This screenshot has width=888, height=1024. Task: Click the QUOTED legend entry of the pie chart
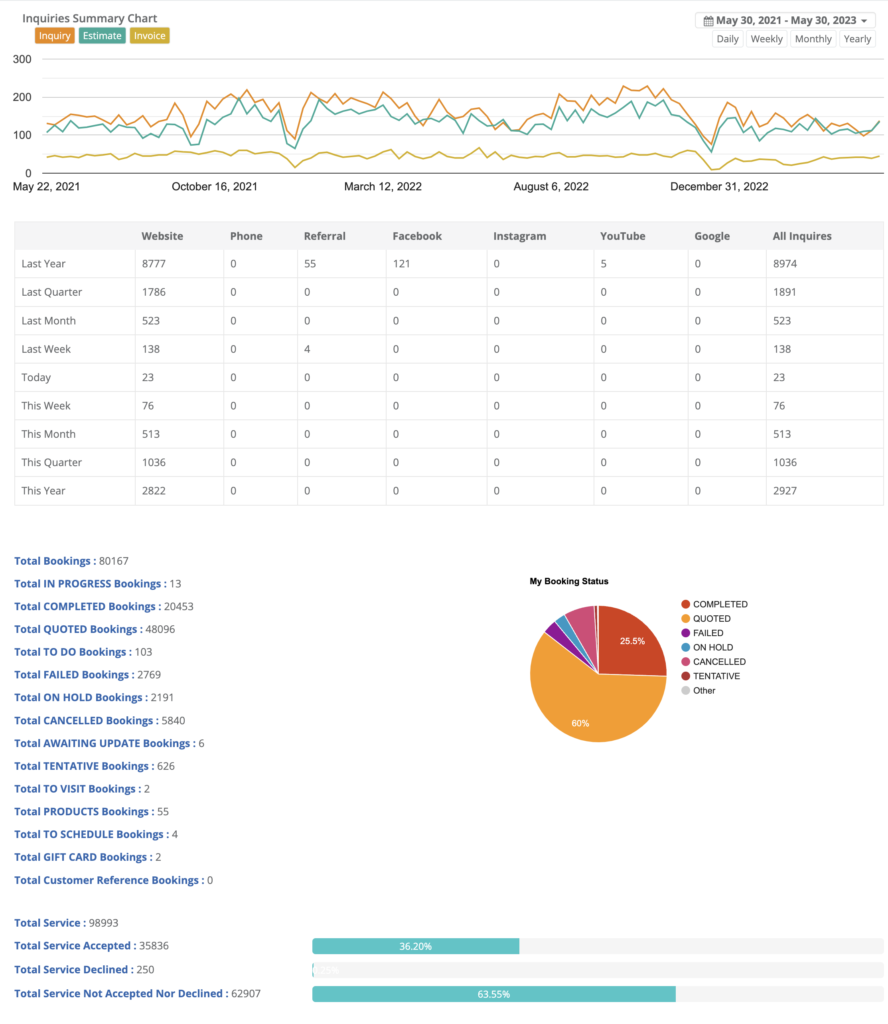706,619
